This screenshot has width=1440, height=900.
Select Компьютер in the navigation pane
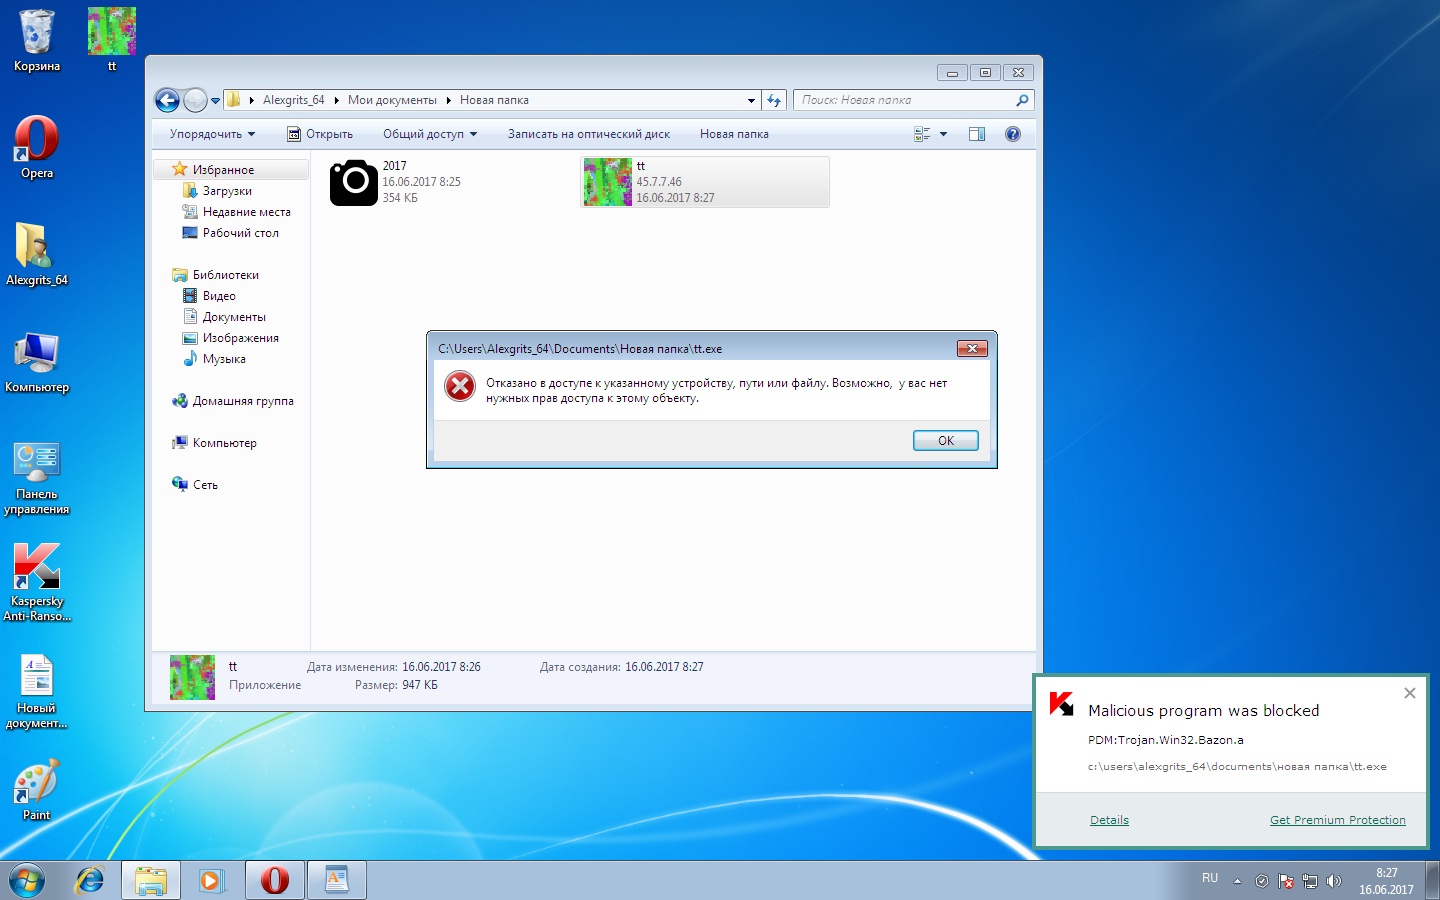[224, 443]
